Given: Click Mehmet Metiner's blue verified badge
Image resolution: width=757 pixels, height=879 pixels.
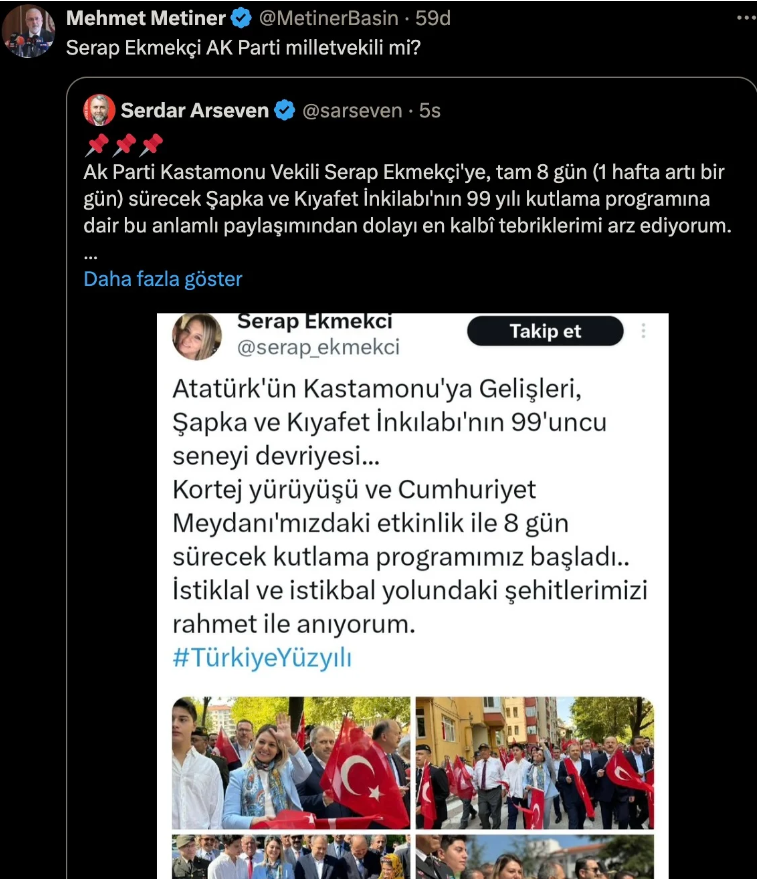Looking at the screenshot, I should click(242, 18).
